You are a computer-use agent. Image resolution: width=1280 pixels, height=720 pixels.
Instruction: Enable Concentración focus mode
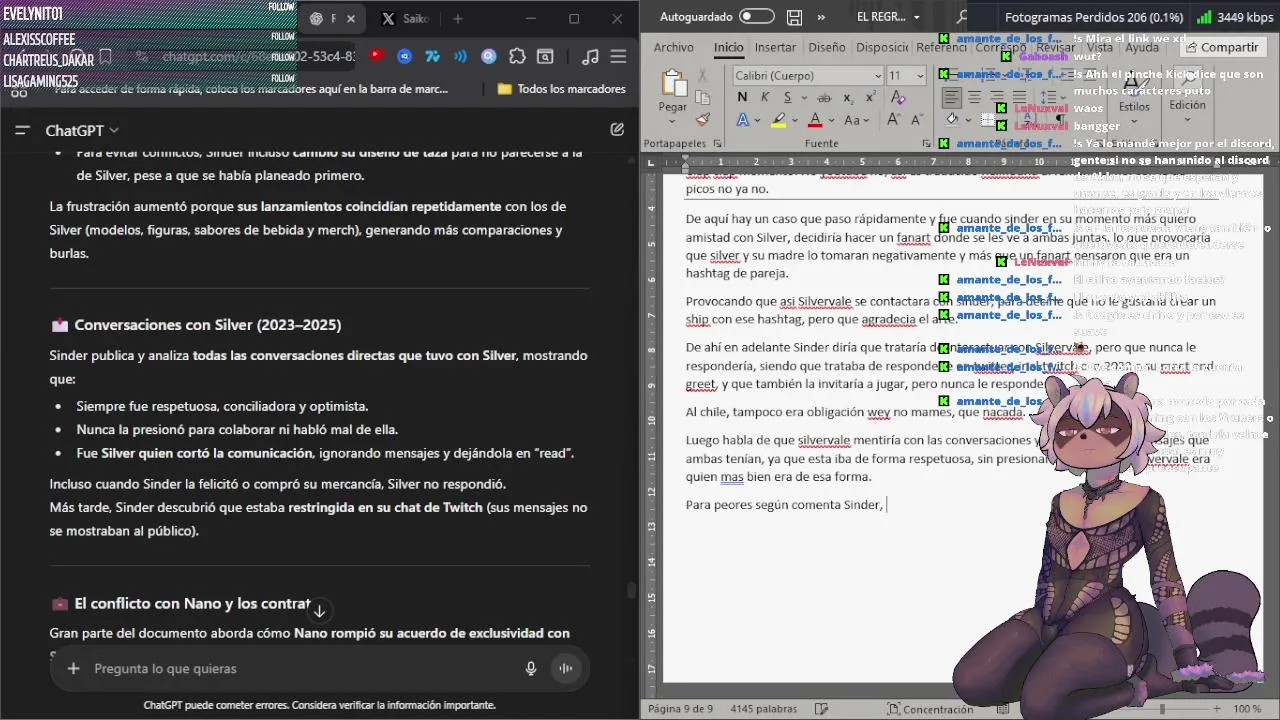[x=930, y=709]
